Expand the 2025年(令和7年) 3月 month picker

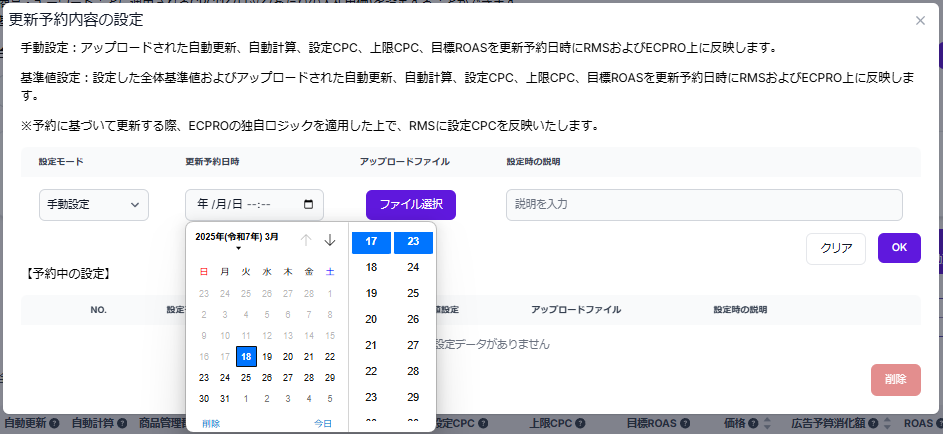[238, 241]
